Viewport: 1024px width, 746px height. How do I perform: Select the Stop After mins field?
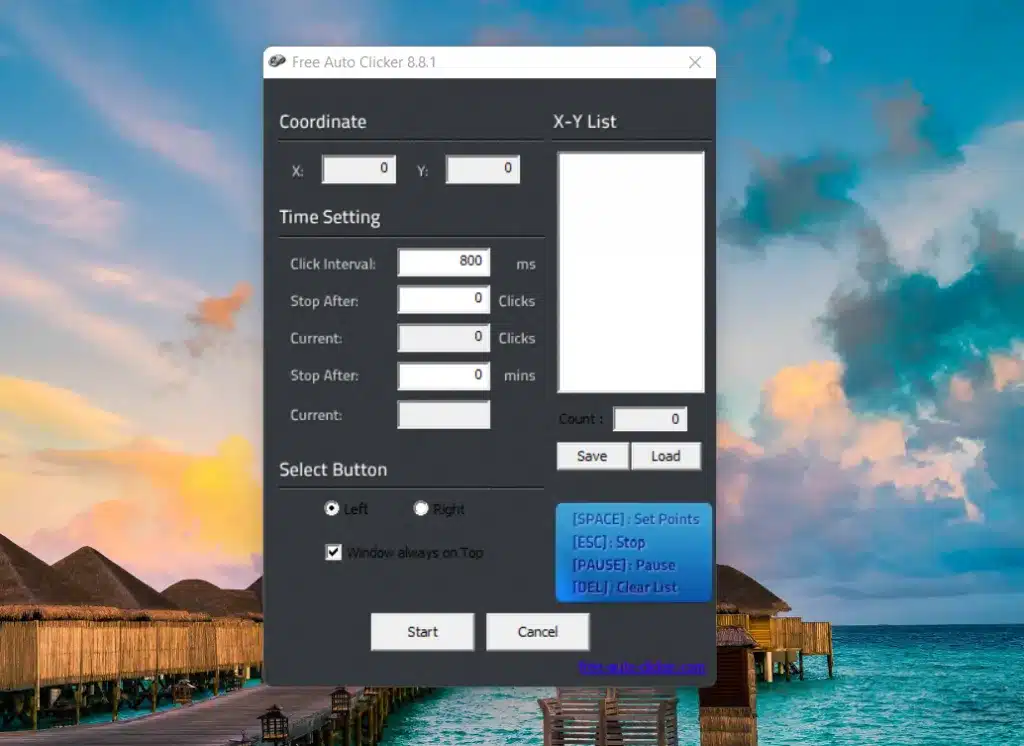443,376
